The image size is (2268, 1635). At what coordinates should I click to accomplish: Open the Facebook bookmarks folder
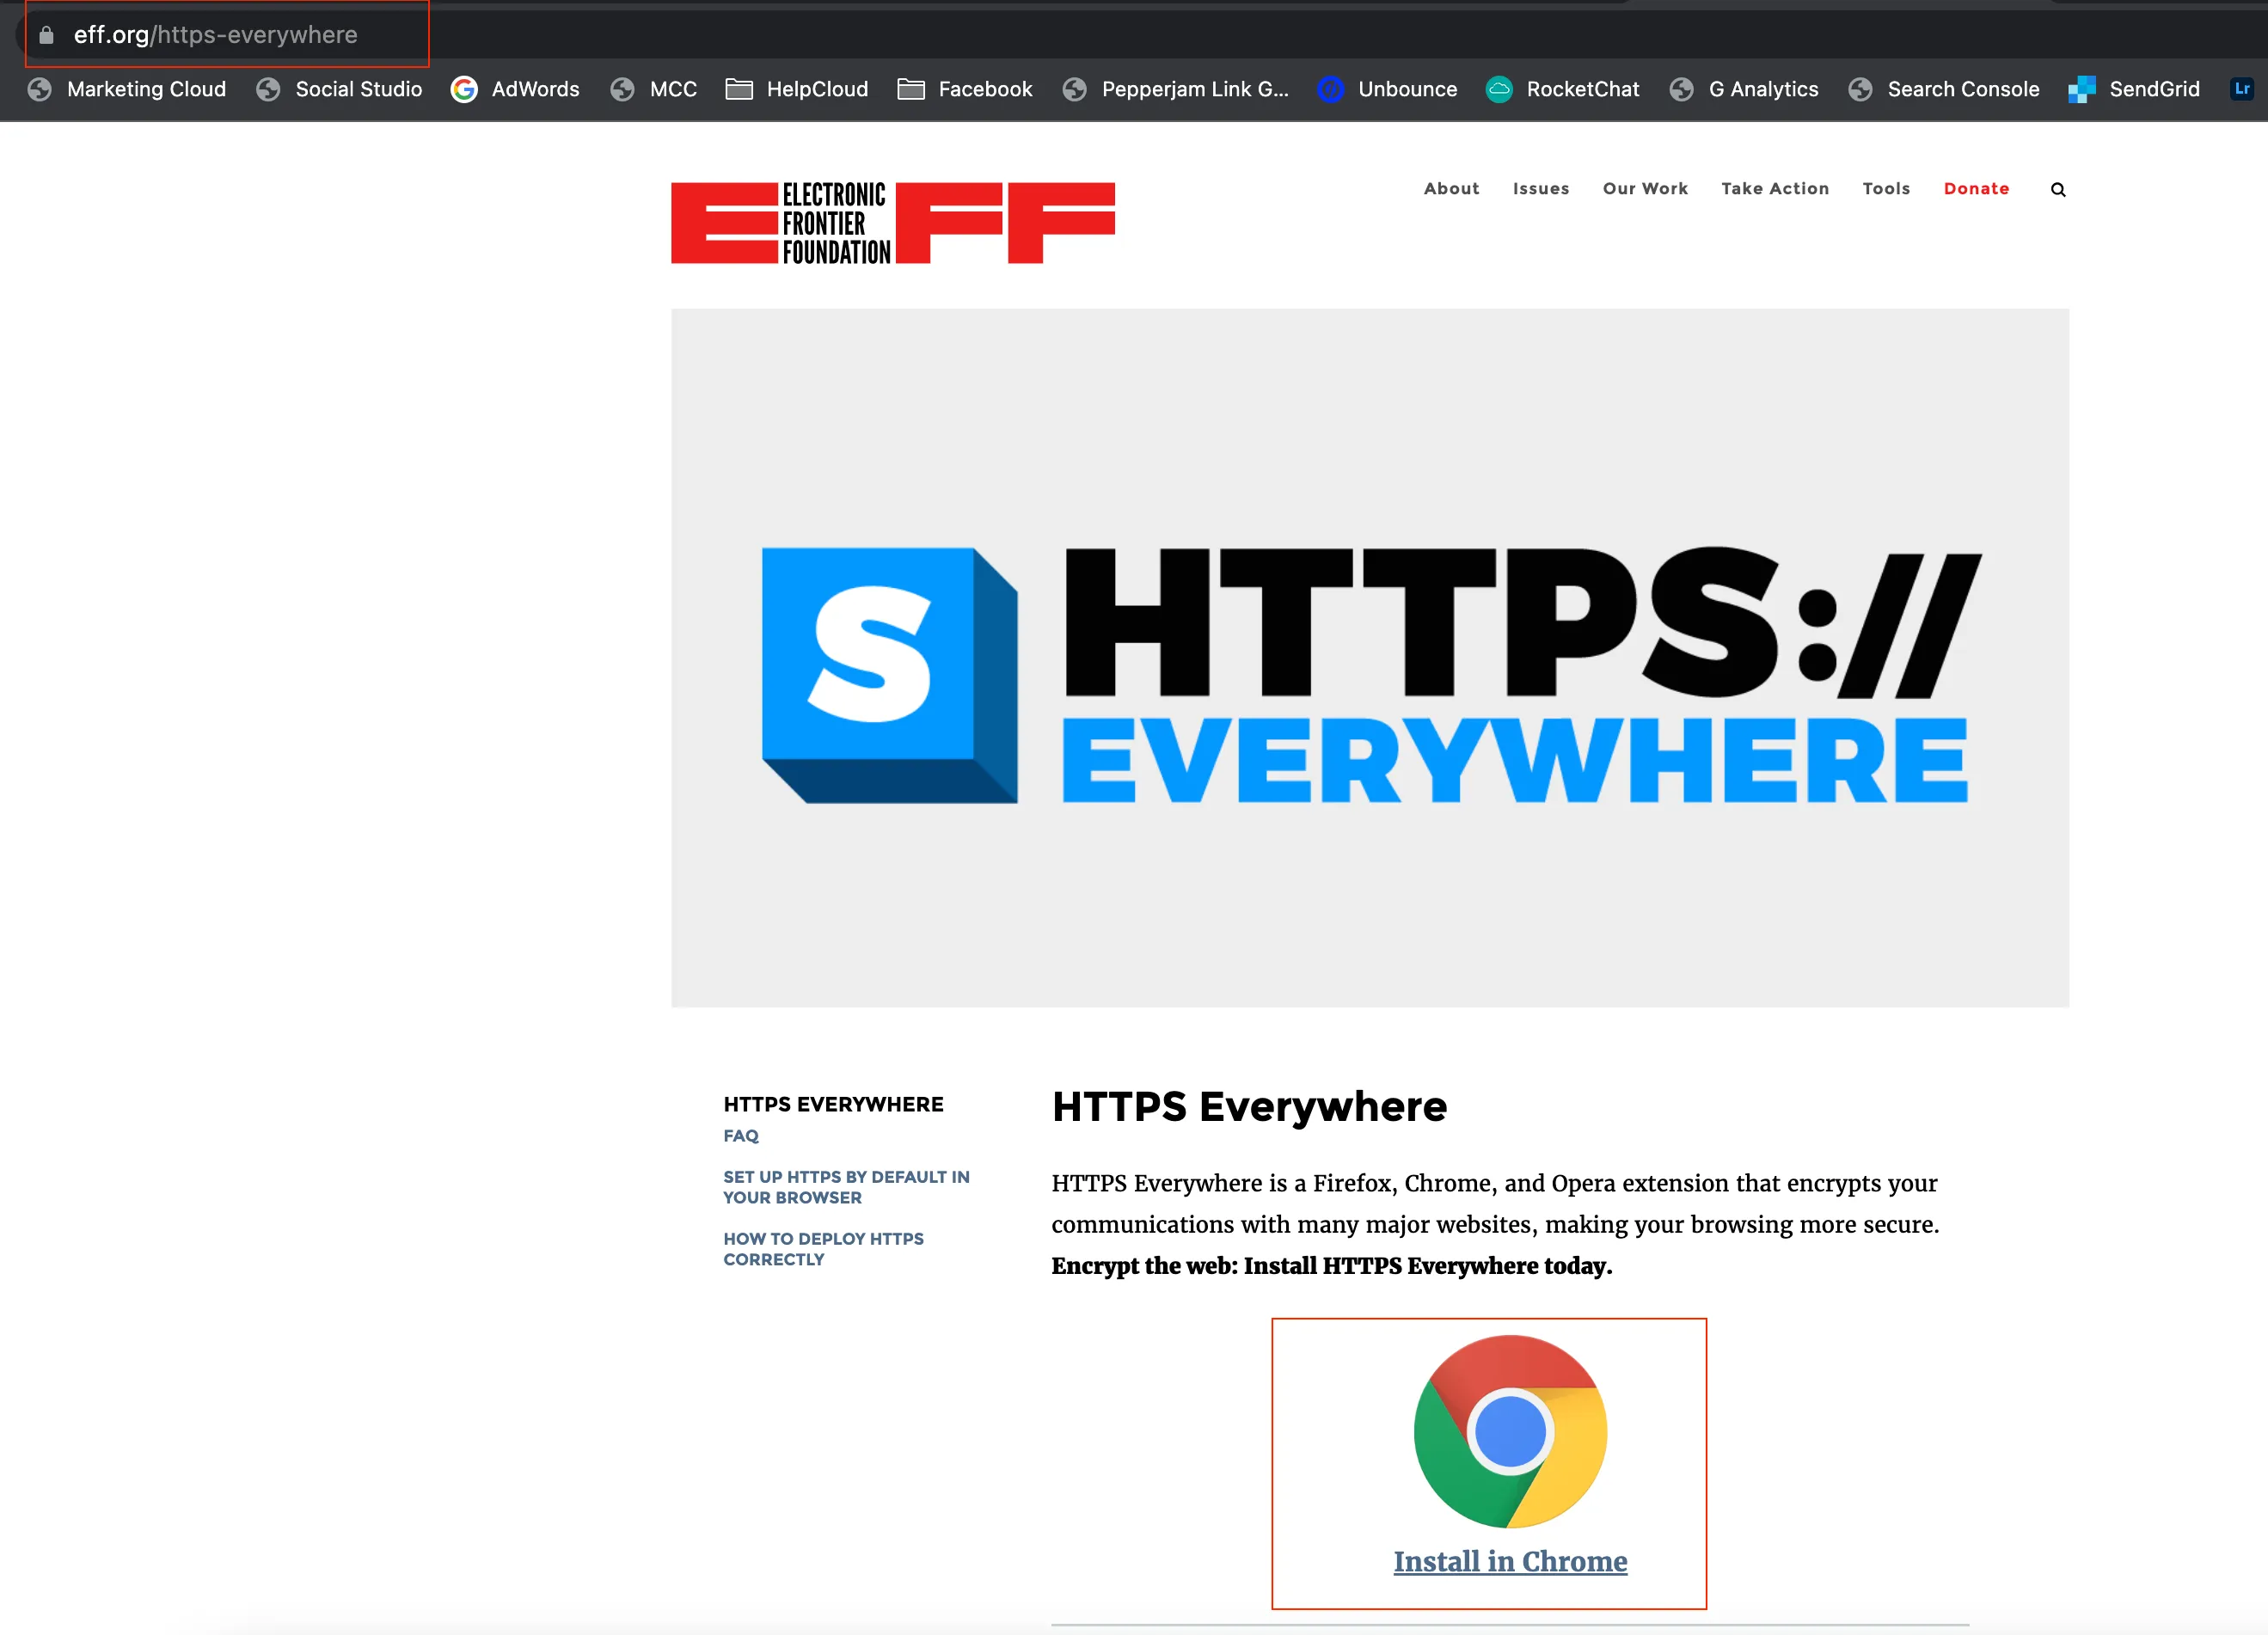pyautogui.click(x=964, y=89)
